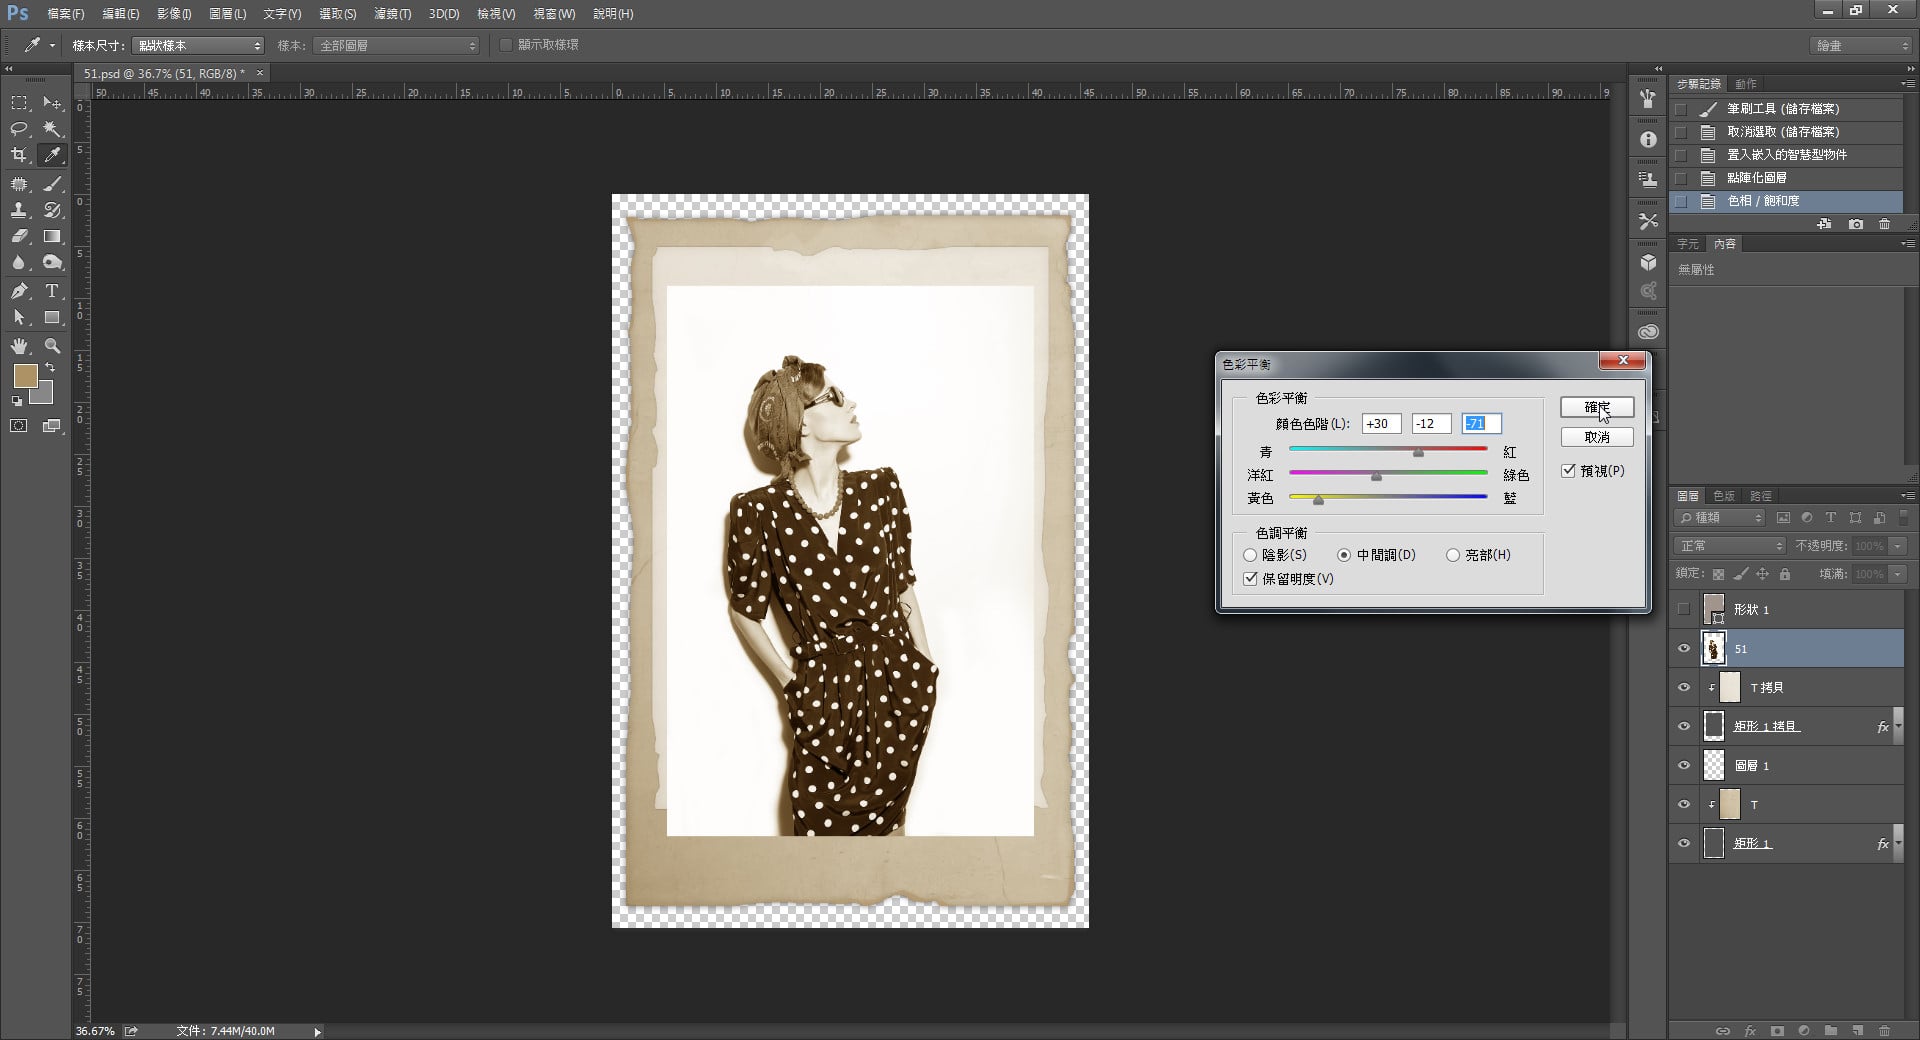Screen dimensions: 1920x1040
Task: Switch to the 路徑 paths tab
Action: pyautogui.click(x=1760, y=496)
